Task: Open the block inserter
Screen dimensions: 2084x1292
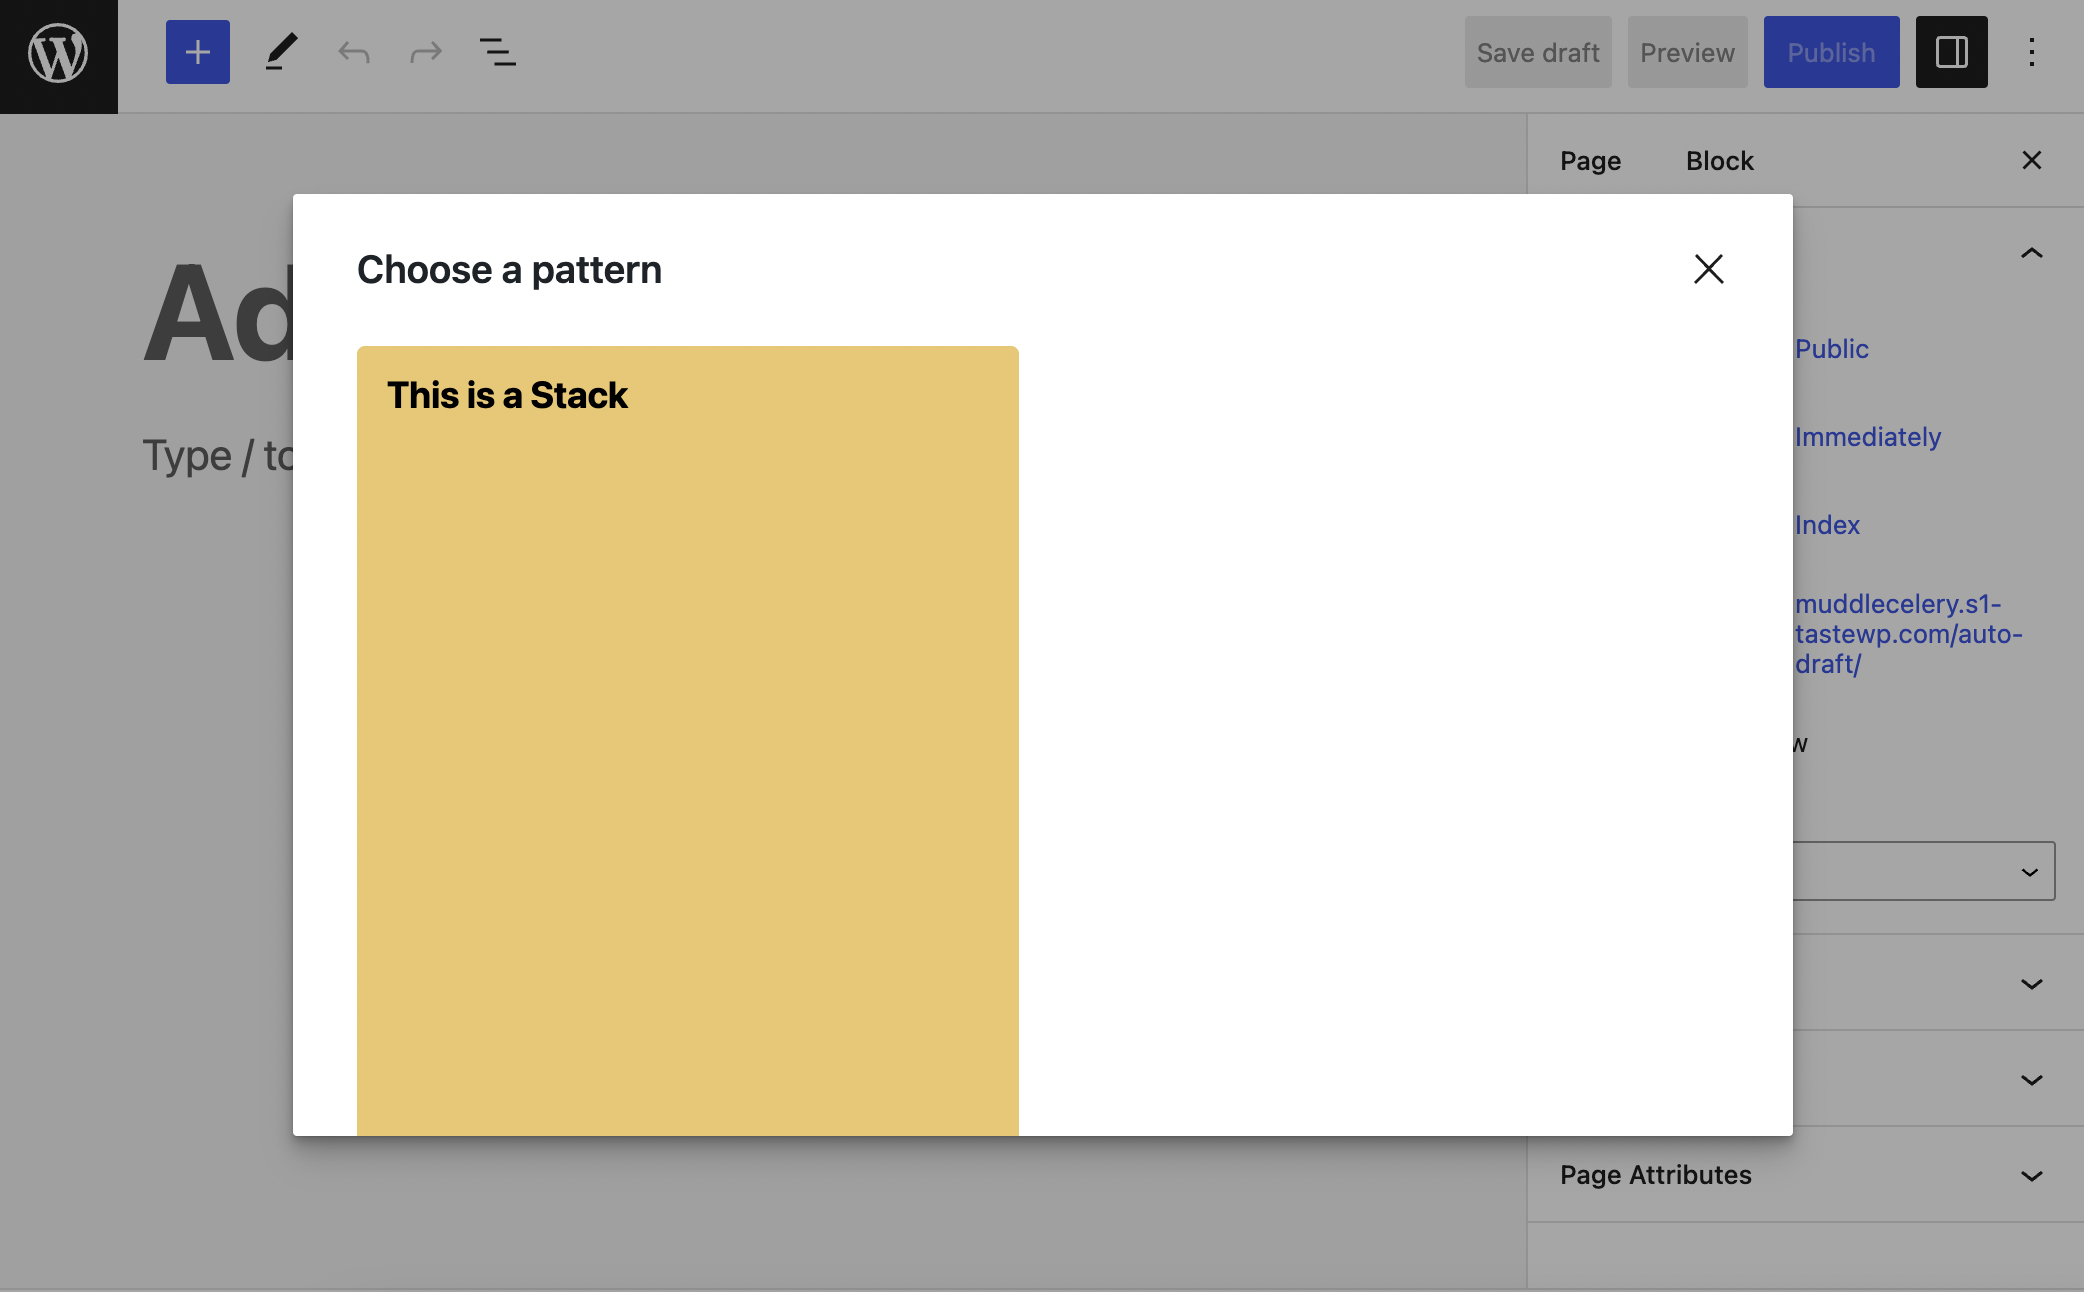Action: (x=197, y=52)
